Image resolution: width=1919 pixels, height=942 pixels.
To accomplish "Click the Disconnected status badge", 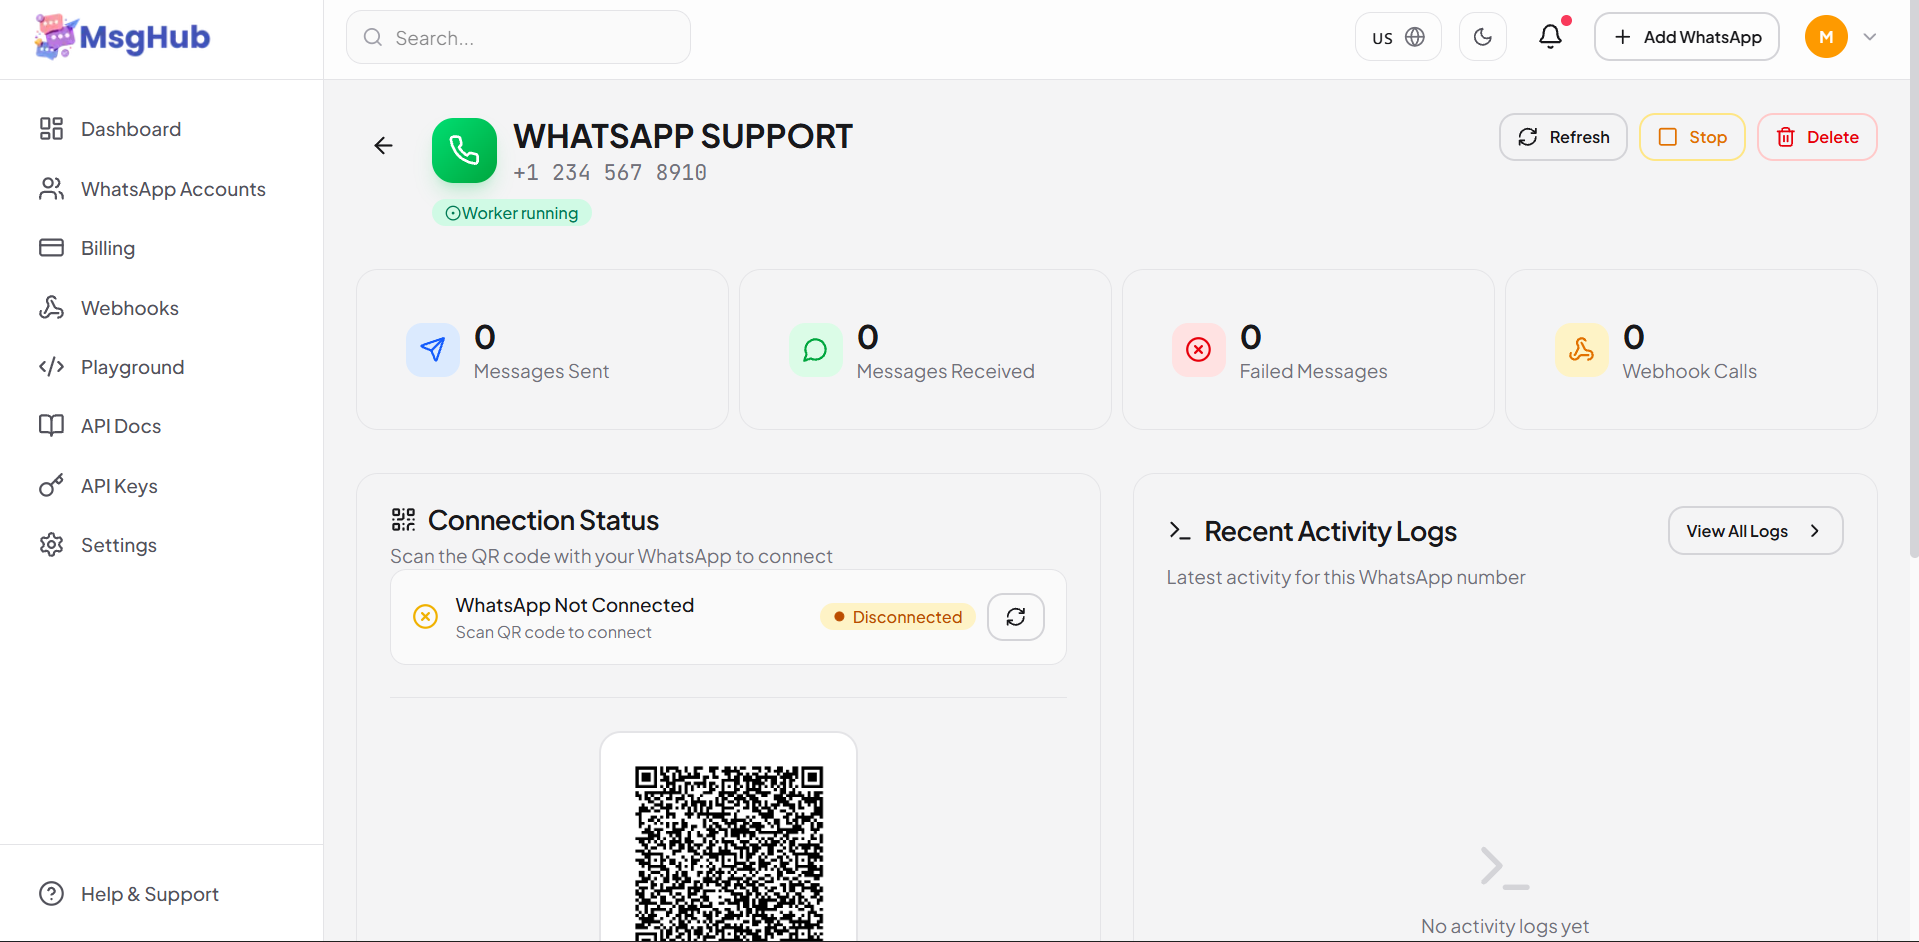I will click(897, 617).
